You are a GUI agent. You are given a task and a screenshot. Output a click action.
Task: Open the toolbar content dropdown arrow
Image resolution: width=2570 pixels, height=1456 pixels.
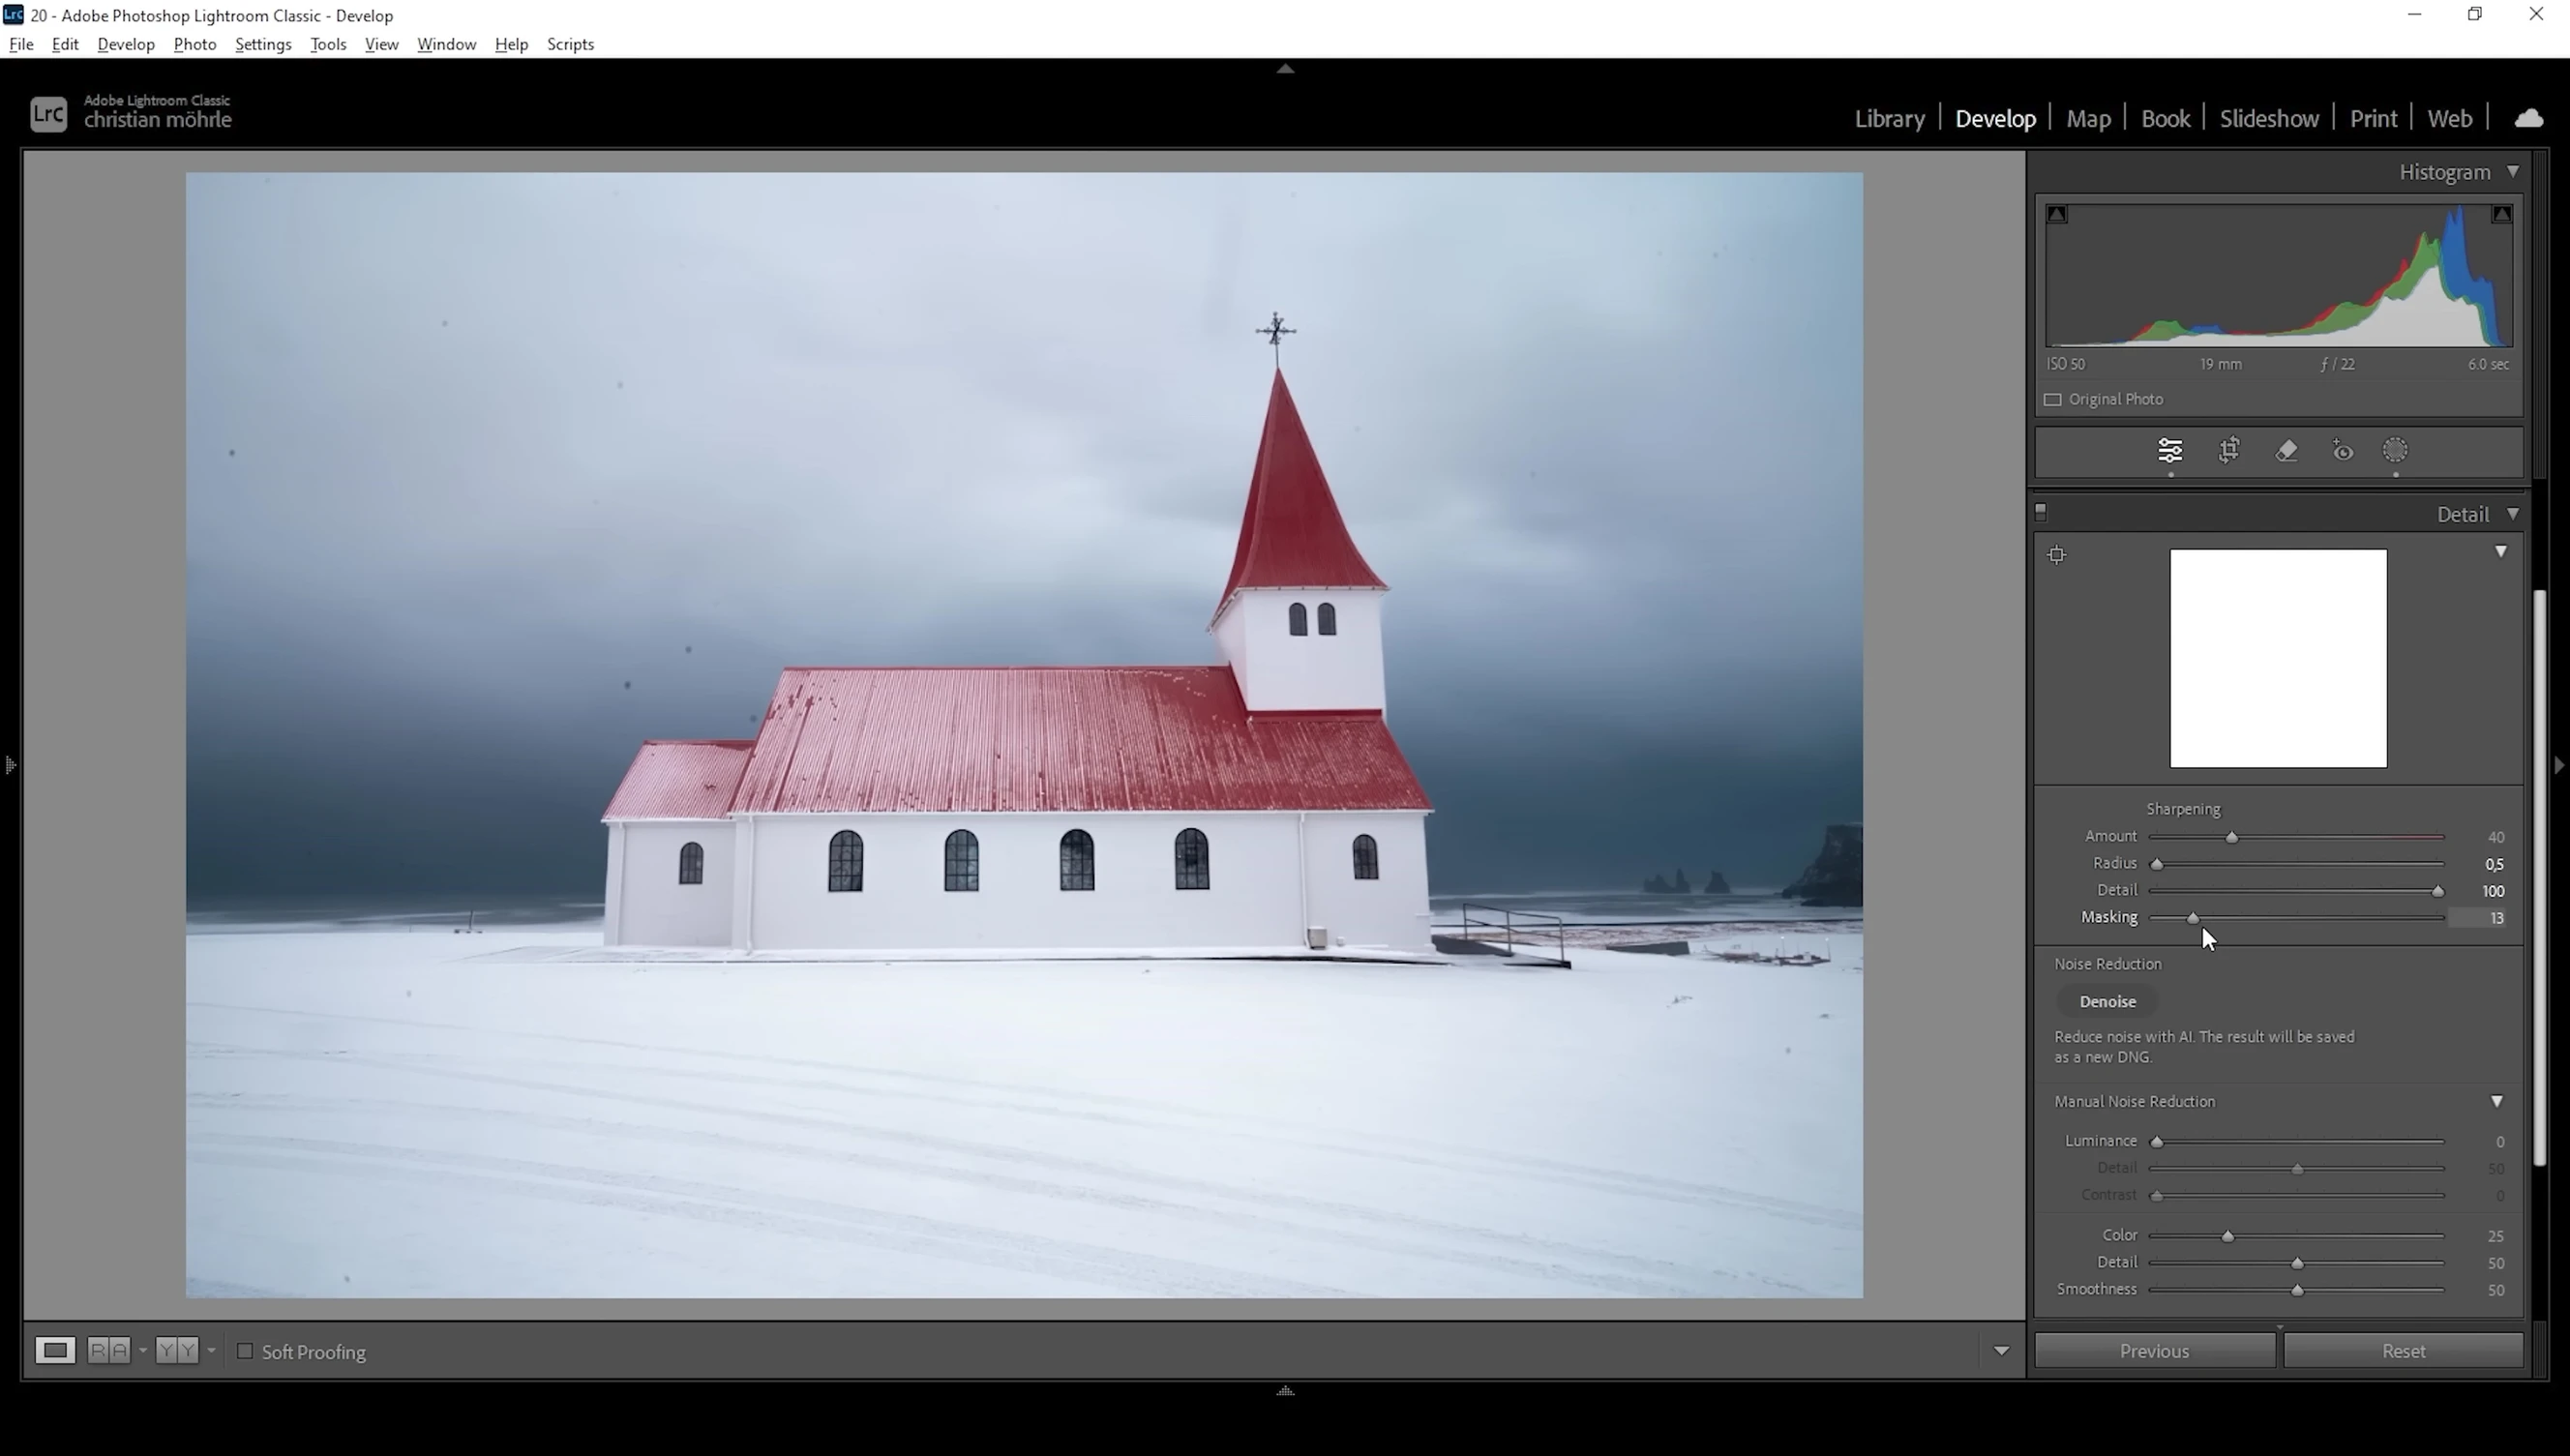coord(2001,1351)
